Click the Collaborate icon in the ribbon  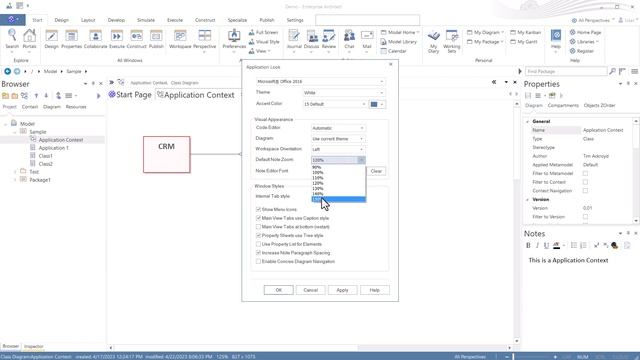pyautogui.click(x=95, y=39)
